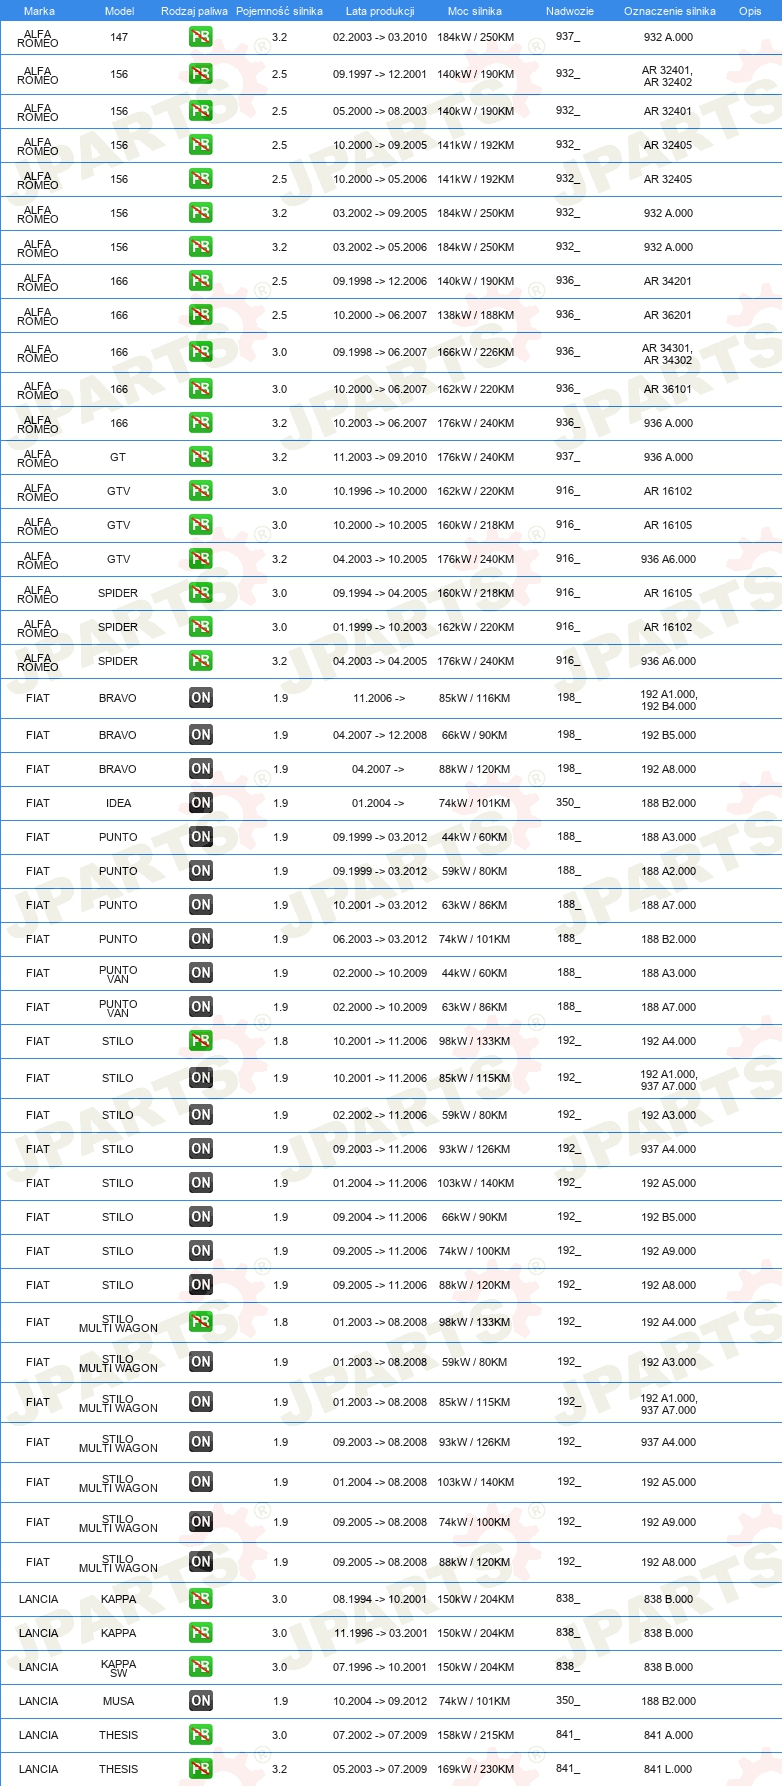782x1786 pixels.
Task: Click the petrol icon in the Alfa Romeo 147 row
Action: pos(201,37)
